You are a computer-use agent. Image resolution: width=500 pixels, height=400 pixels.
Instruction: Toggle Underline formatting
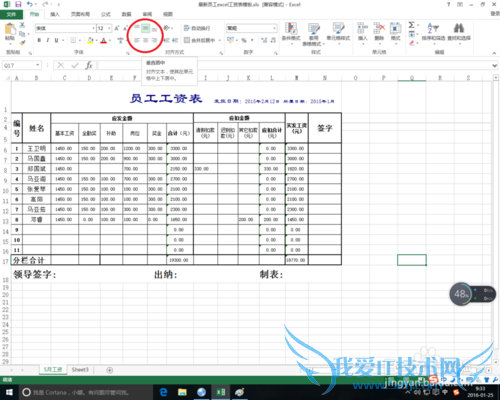click(x=56, y=40)
